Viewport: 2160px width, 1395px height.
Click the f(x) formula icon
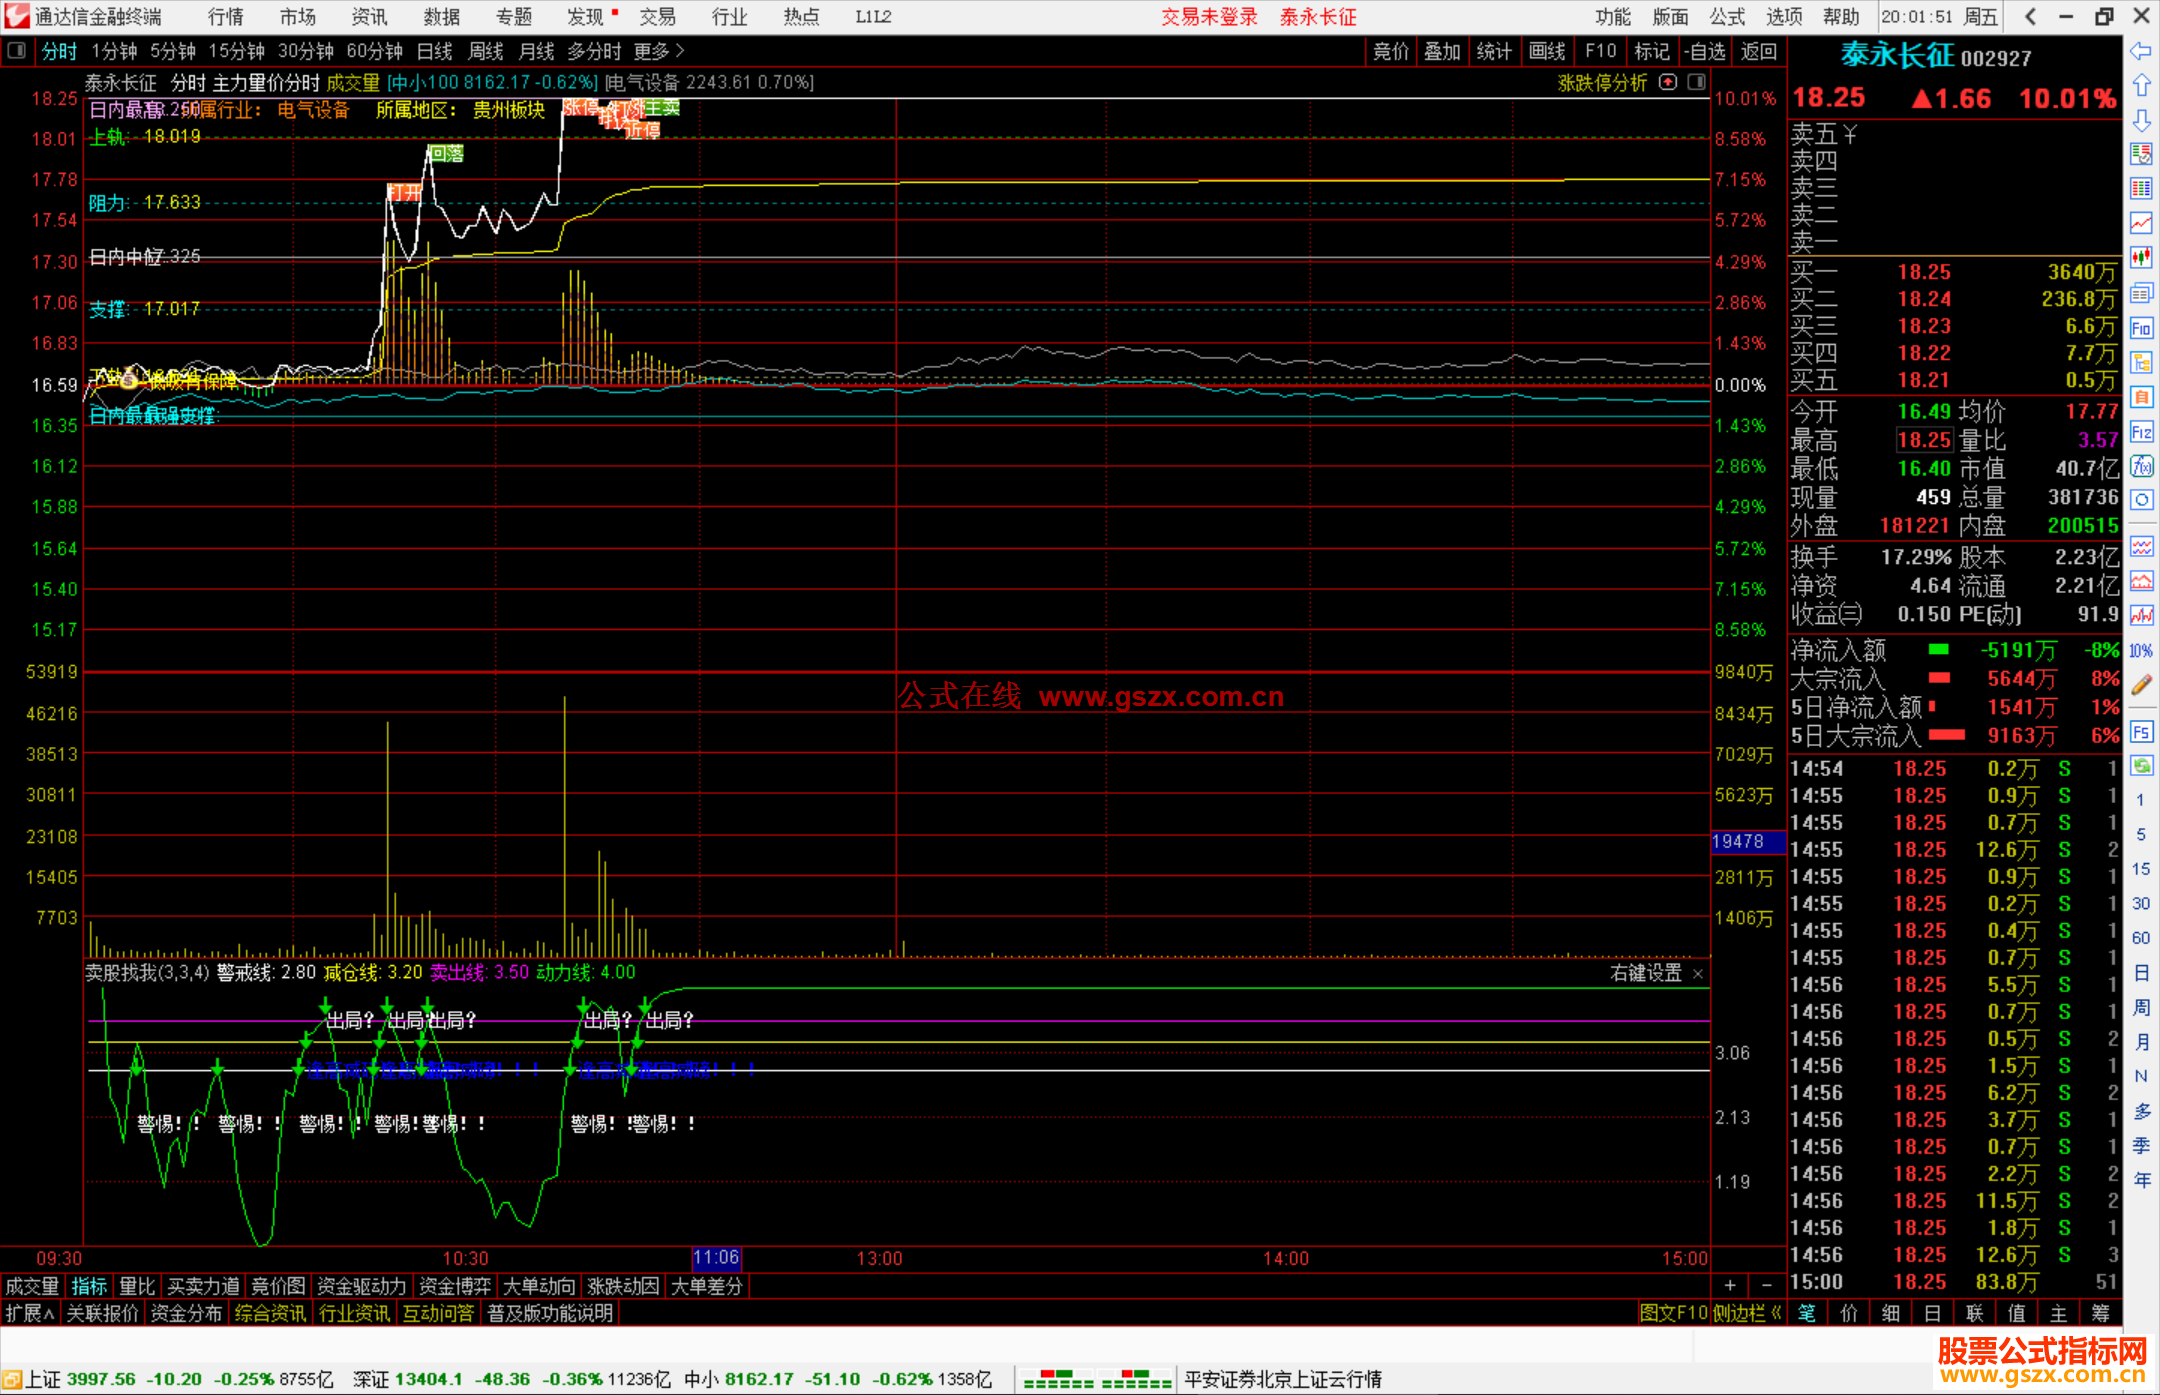(2141, 466)
